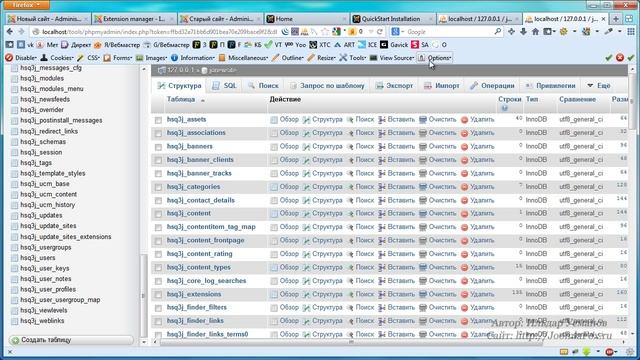The width and height of the screenshot is (640, 360).
Task: Check the box for hsq3j_associations
Action: tap(158, 133)
